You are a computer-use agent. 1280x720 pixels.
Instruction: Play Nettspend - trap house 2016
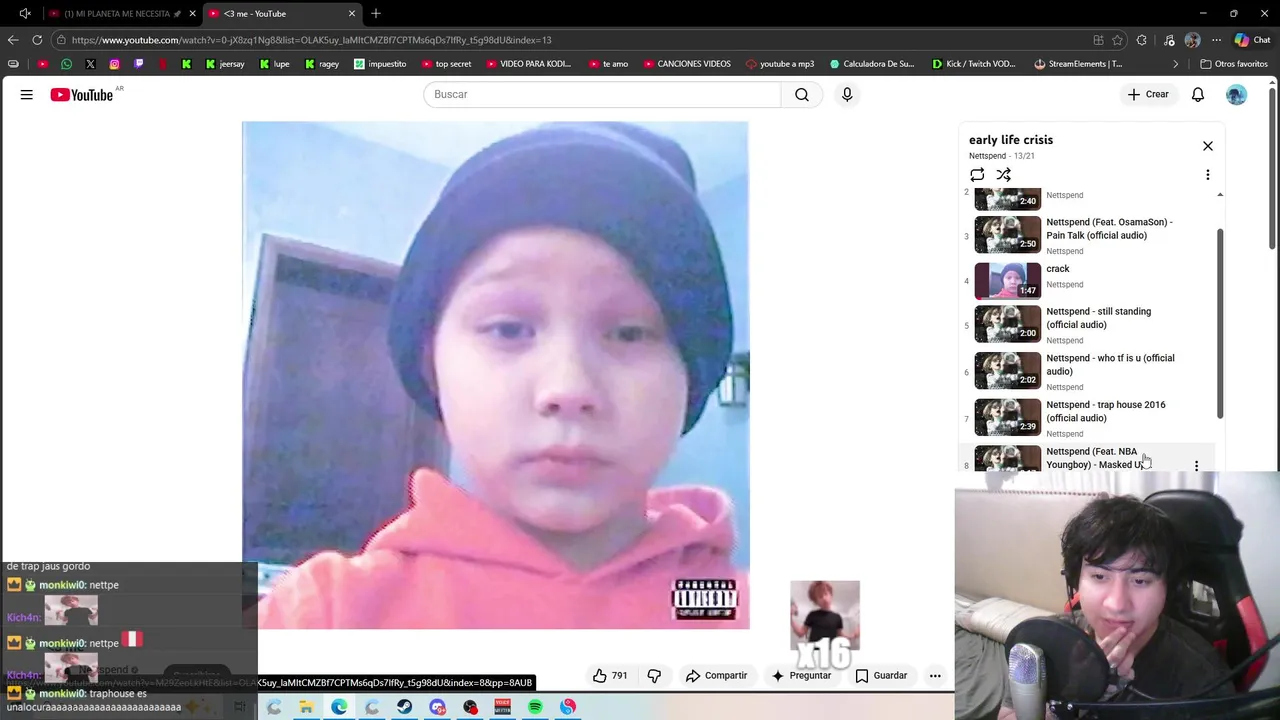pyautogui.click(x=1105, y=411)
